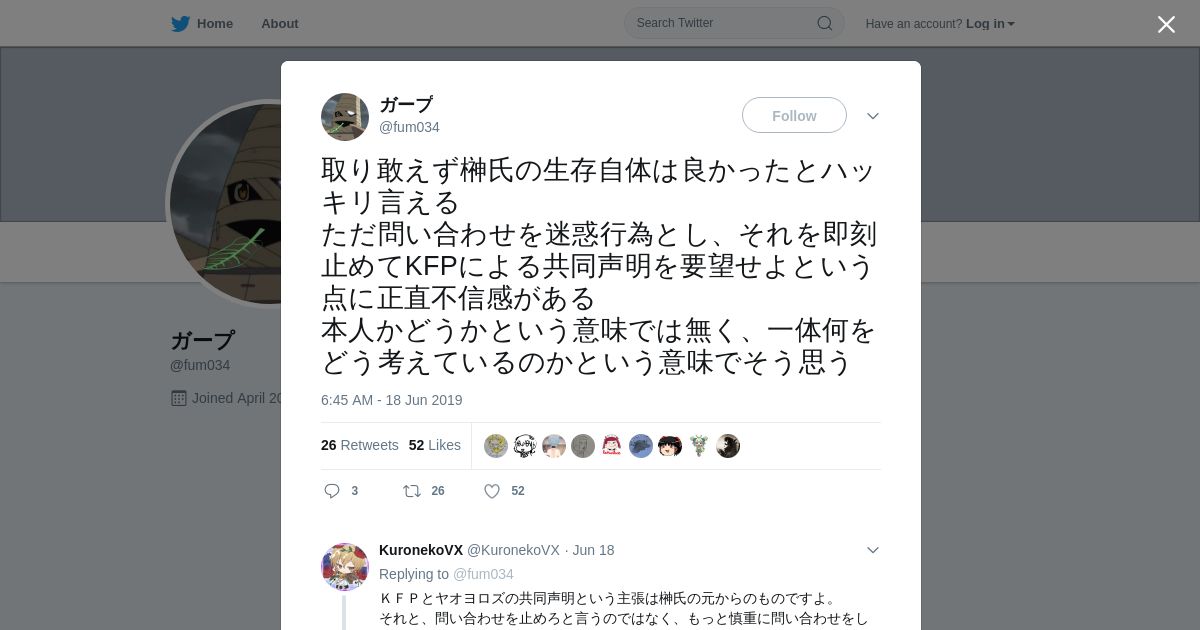The height and width of the screenshot is (630, 1200).
Task: Expand the tweet options chevron by Follow
Action: [873, 116]
